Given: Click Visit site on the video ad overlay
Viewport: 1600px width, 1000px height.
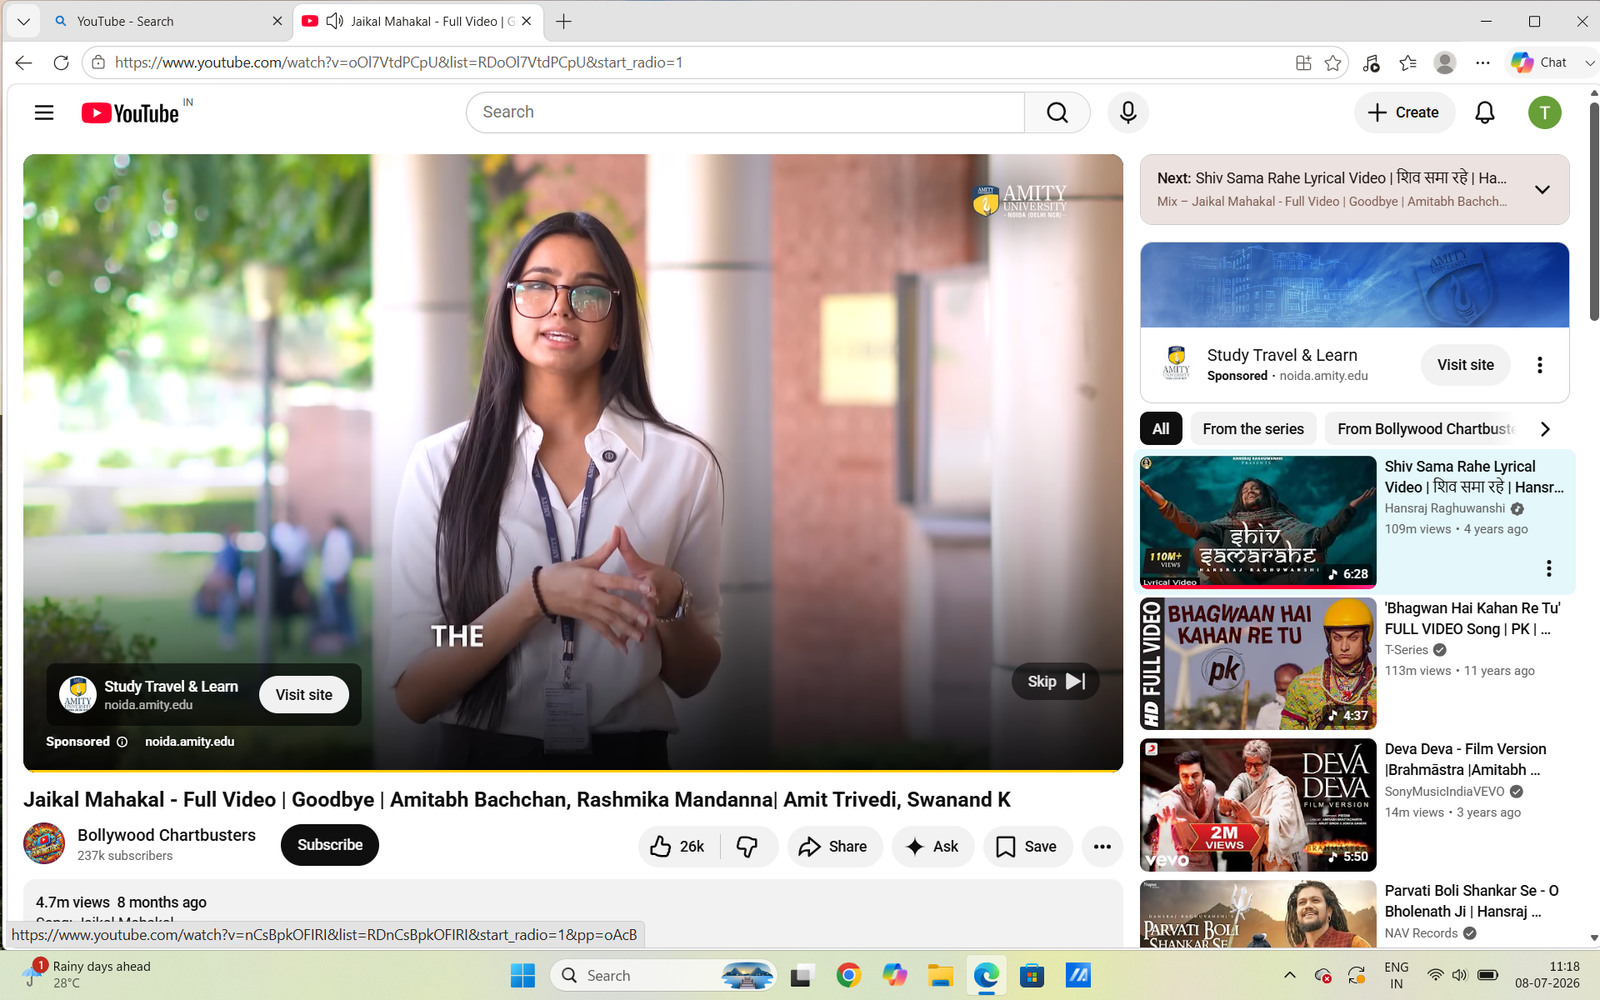Looking at the screenshot, I should pos(304,695).
